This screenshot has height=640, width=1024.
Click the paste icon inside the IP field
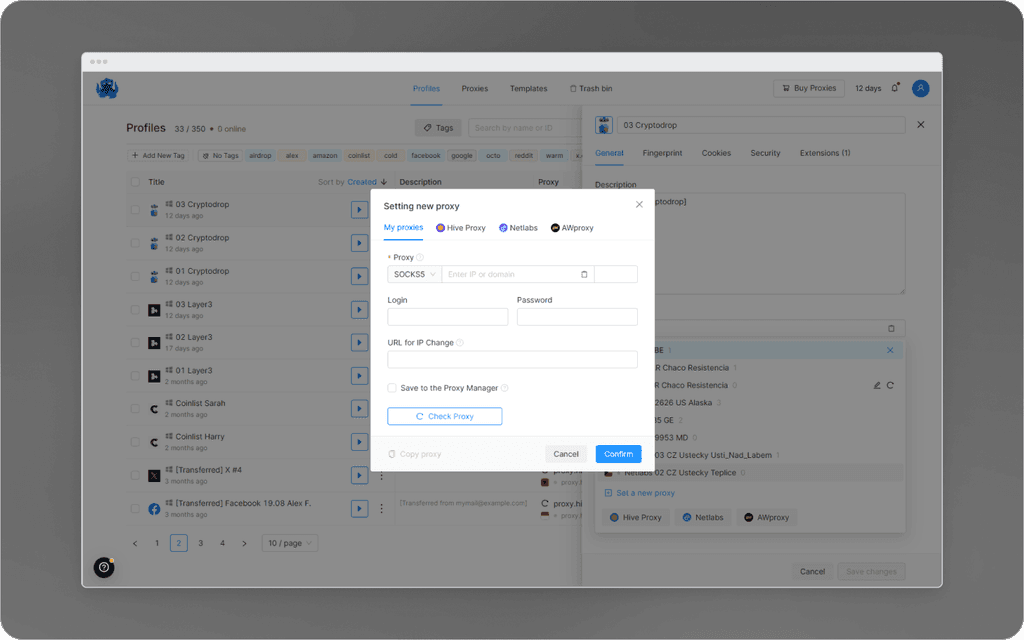click(x=583, y=273)
